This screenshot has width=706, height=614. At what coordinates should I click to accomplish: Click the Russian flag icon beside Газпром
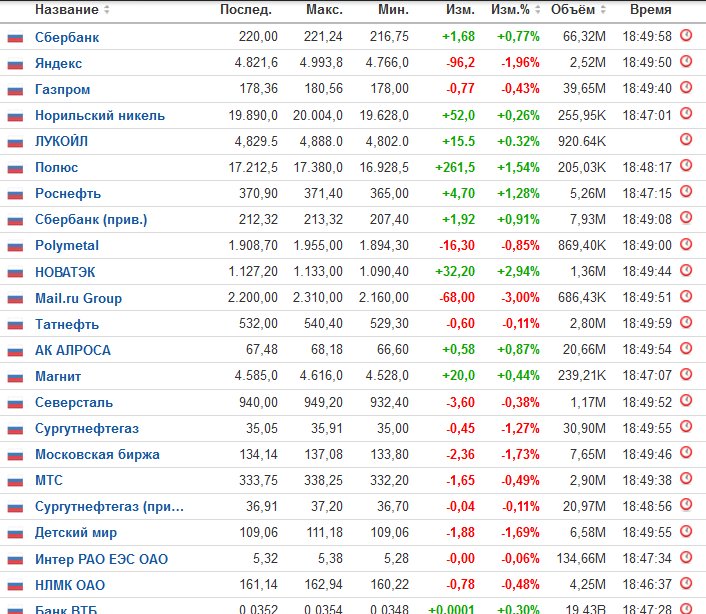(15, 90)
